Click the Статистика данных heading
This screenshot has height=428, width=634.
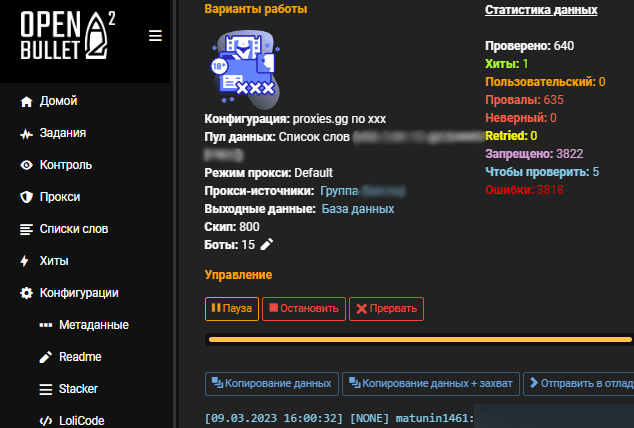[x=541, y=10]
